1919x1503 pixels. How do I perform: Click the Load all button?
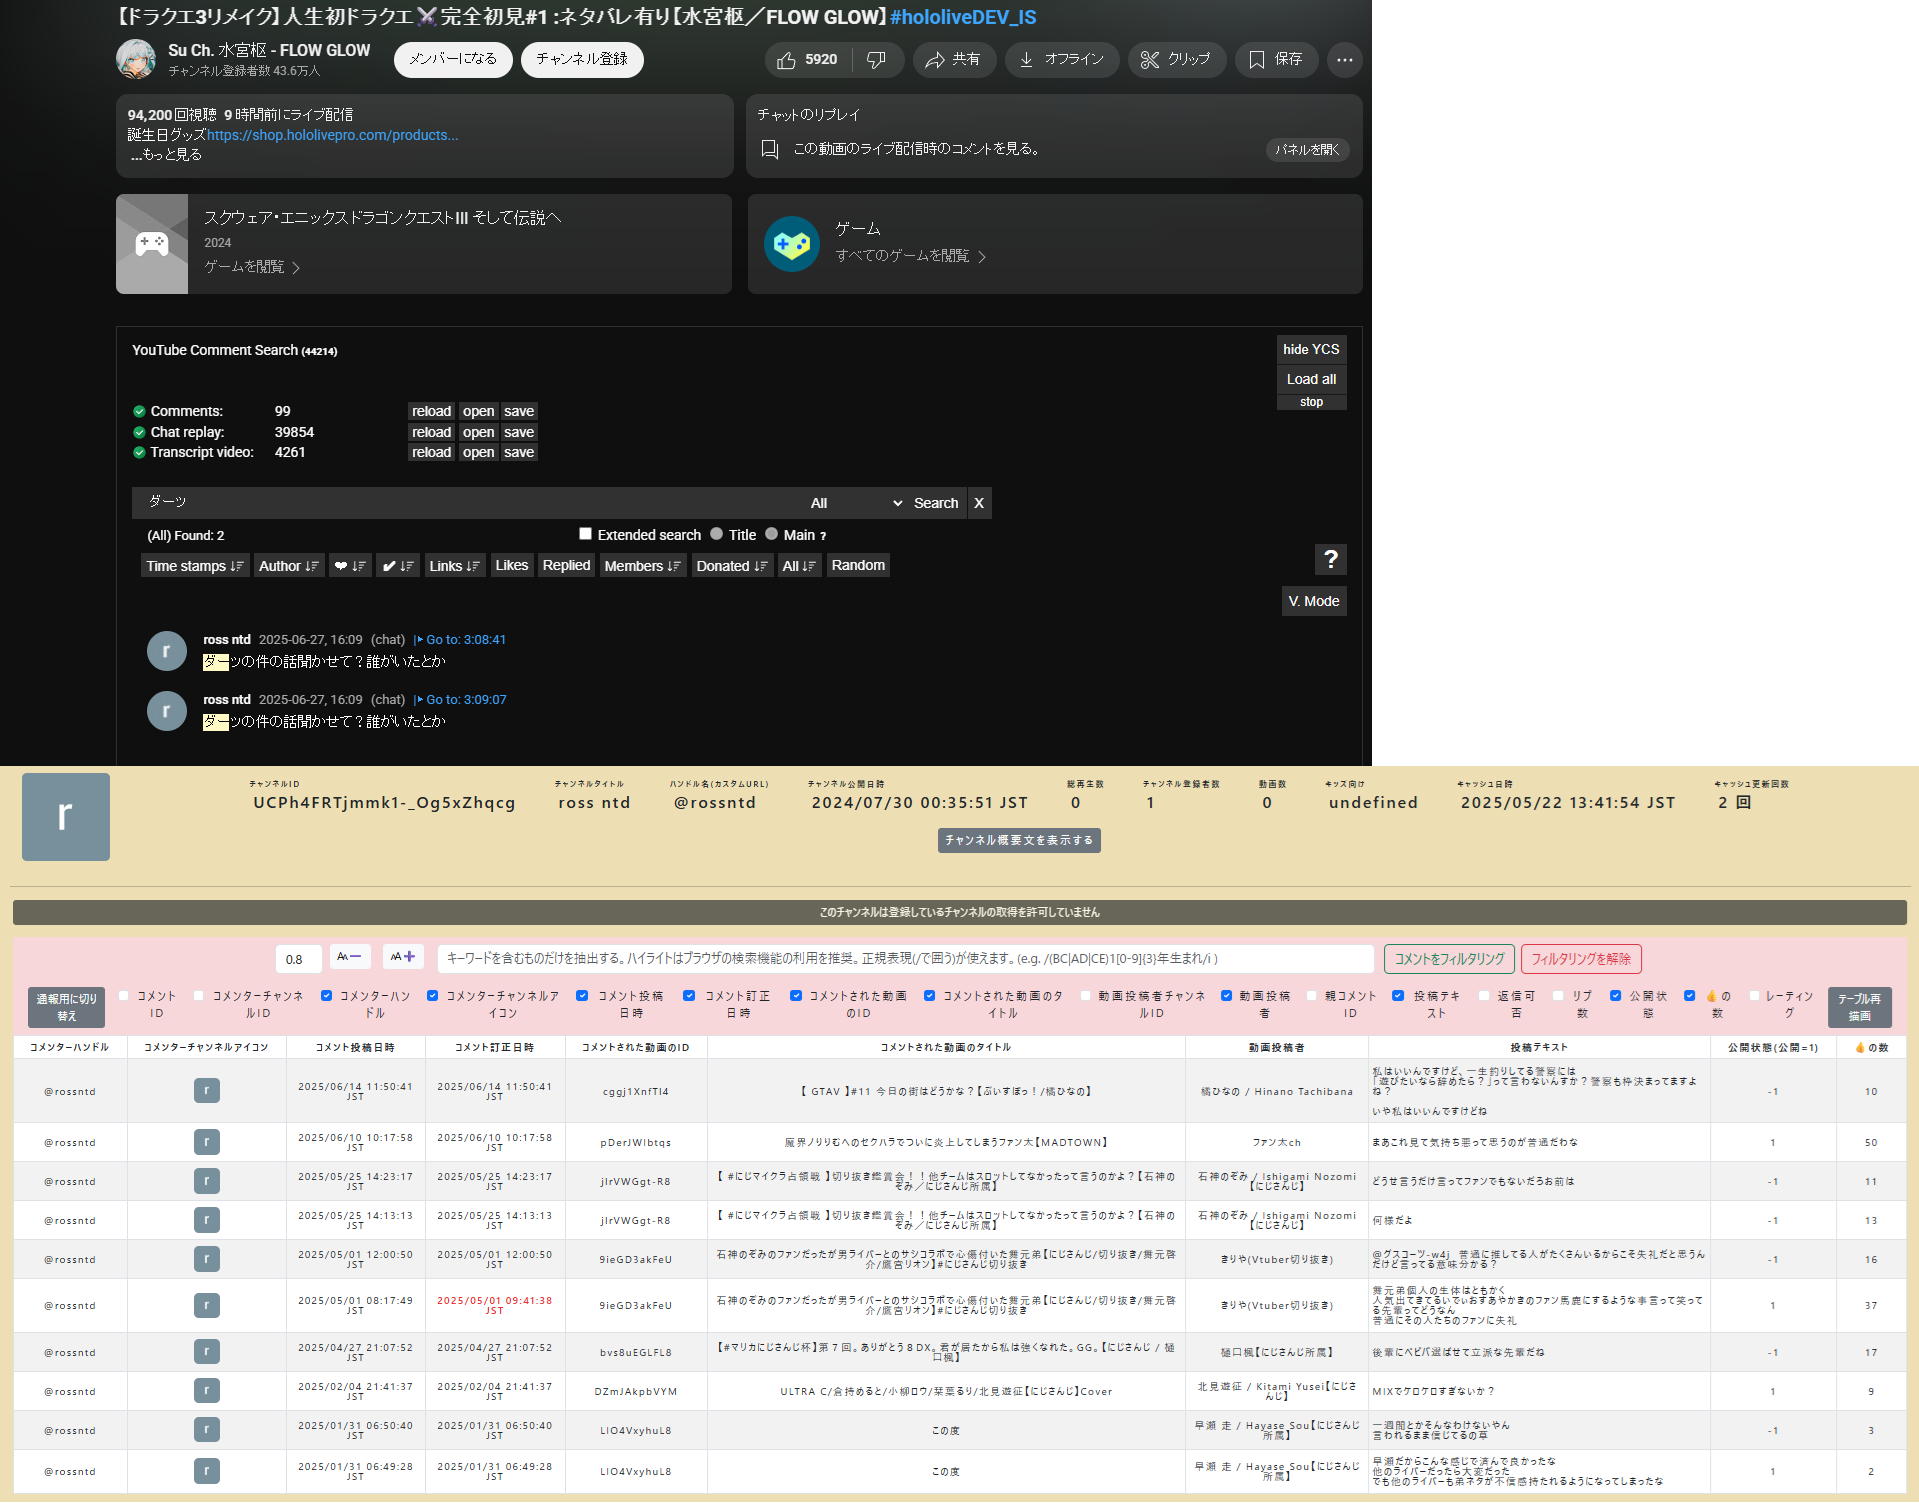[1311, 379]
